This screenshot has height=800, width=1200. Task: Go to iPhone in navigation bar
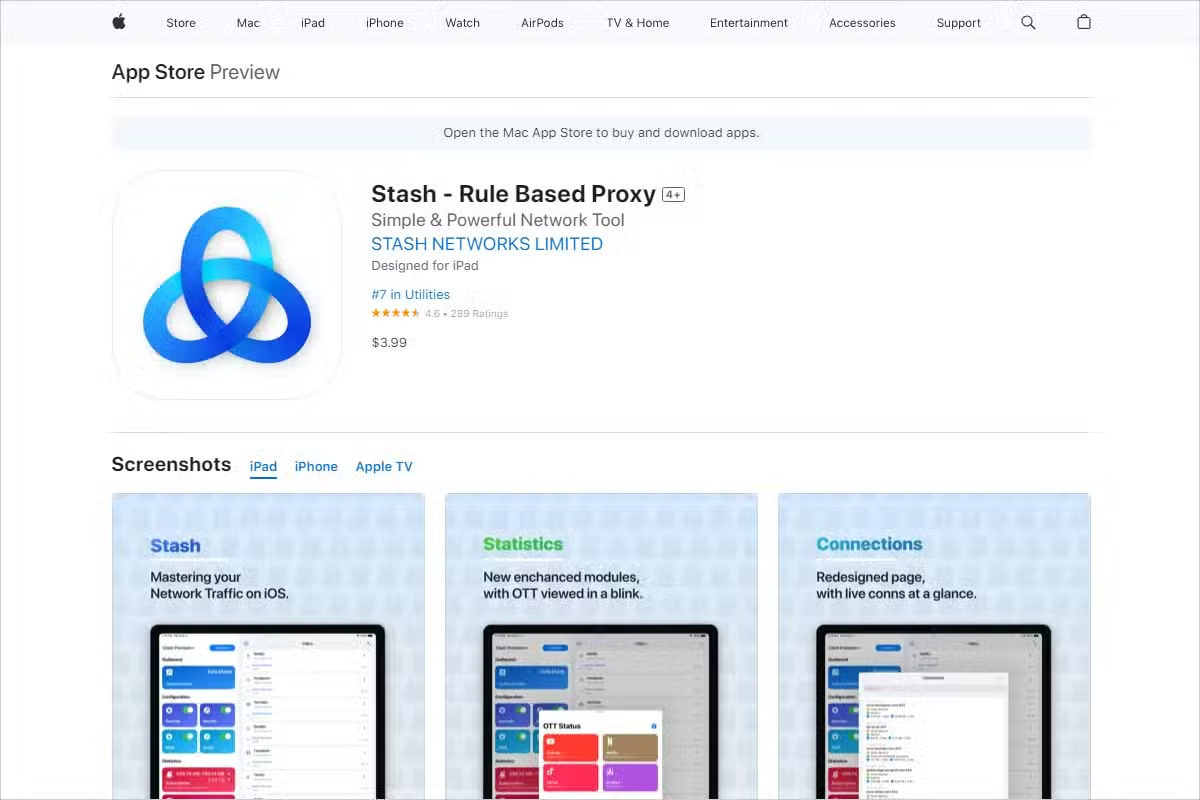pos(384,23)
